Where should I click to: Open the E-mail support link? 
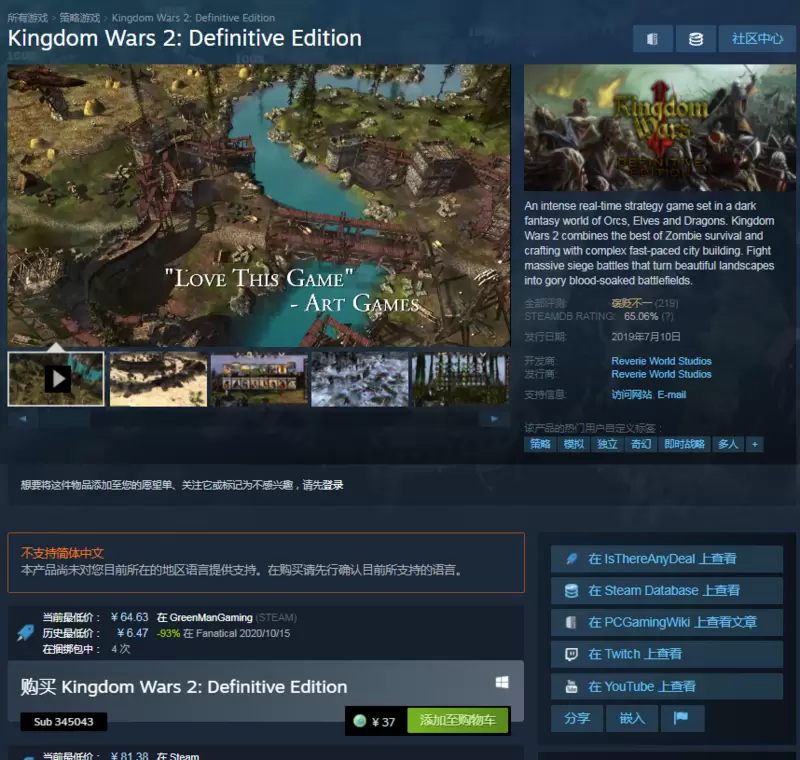[671, 395]
